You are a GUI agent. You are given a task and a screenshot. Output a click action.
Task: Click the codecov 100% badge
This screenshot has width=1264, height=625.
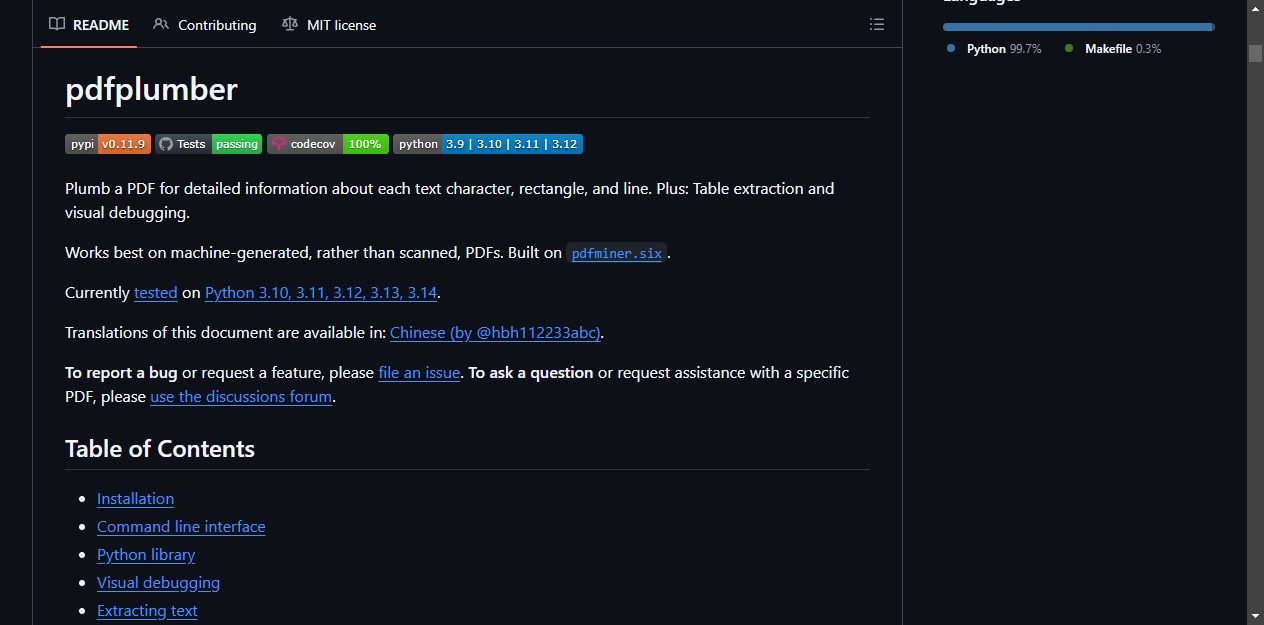[x=327, y=144]
